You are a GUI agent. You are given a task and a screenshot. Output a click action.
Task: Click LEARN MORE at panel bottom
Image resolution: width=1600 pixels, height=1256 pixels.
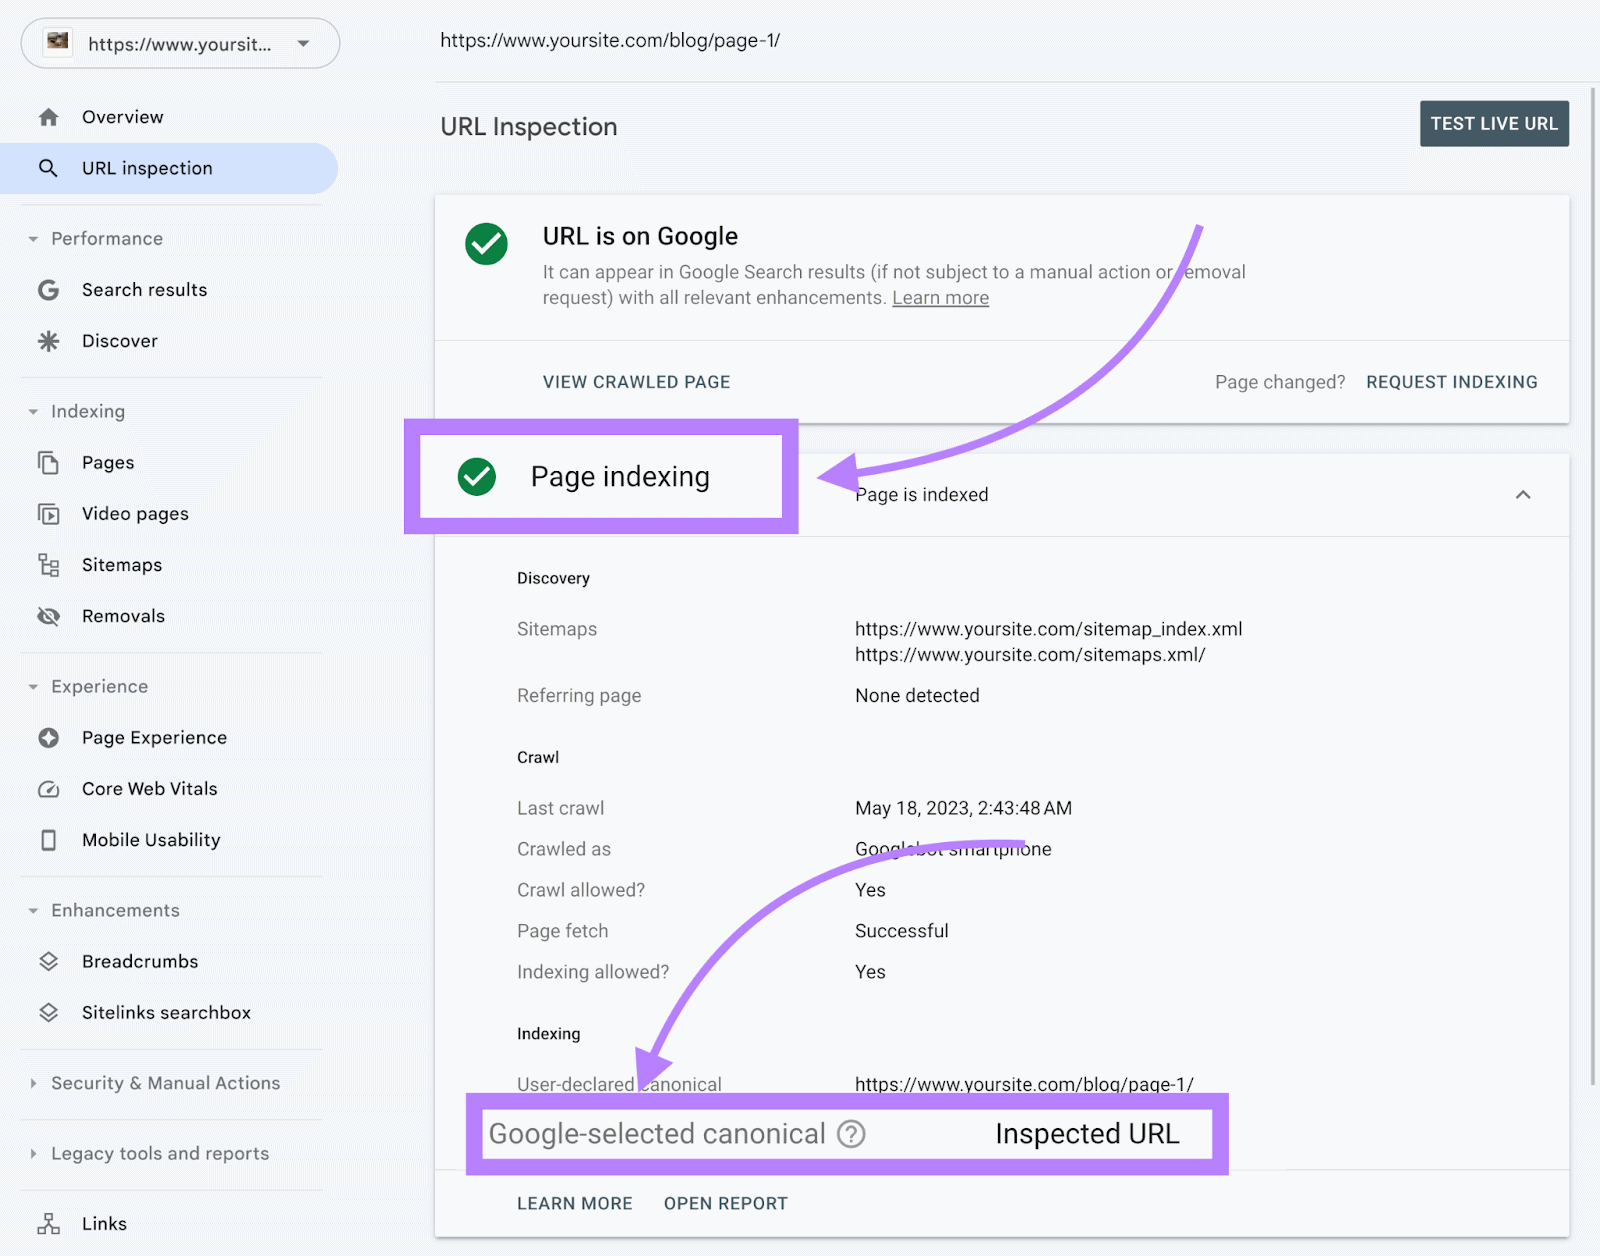click(574, 1204)
